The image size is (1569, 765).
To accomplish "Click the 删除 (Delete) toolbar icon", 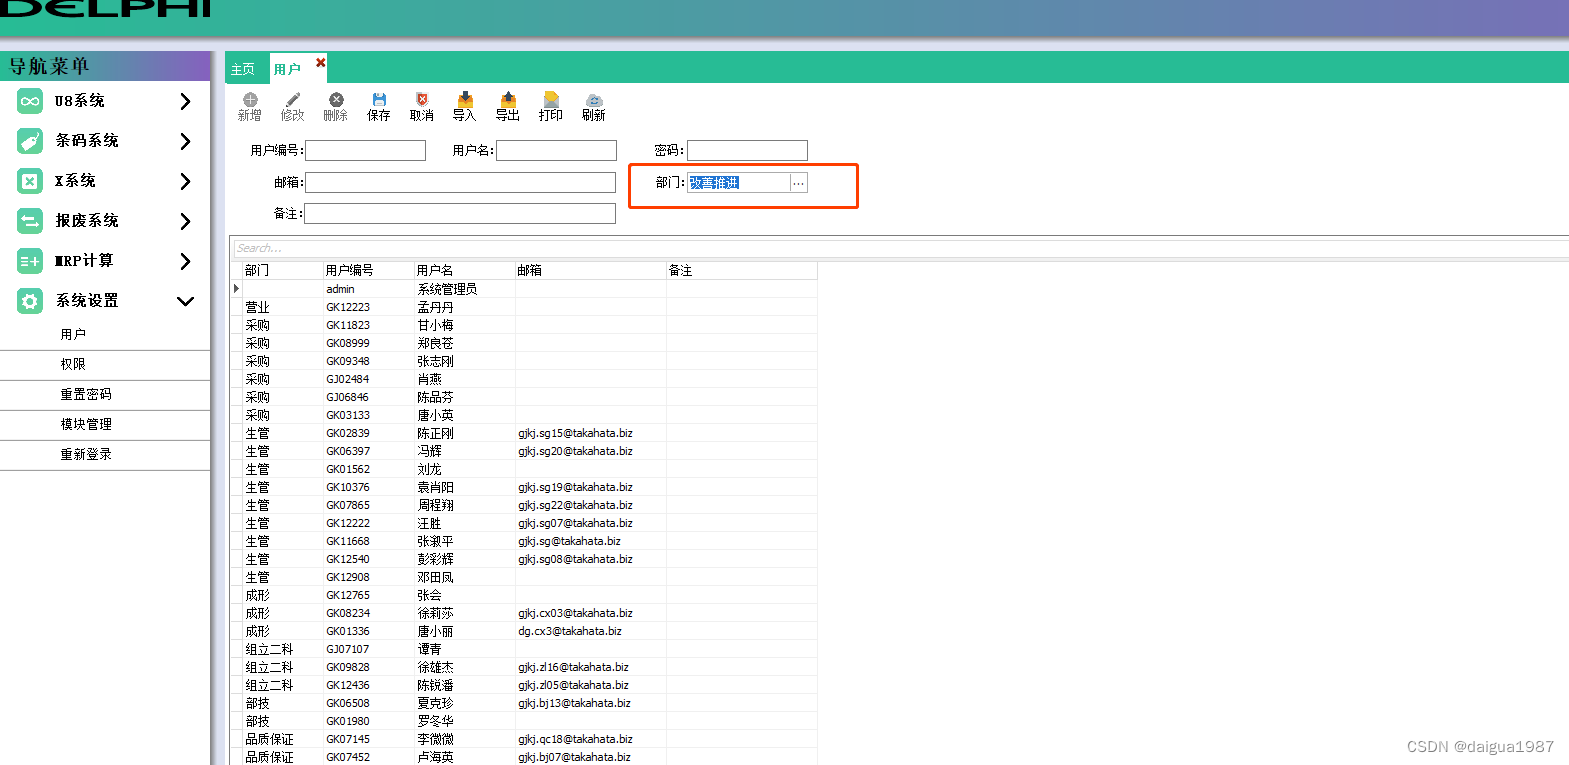I will pyautogui.click(x=336, y=100).
